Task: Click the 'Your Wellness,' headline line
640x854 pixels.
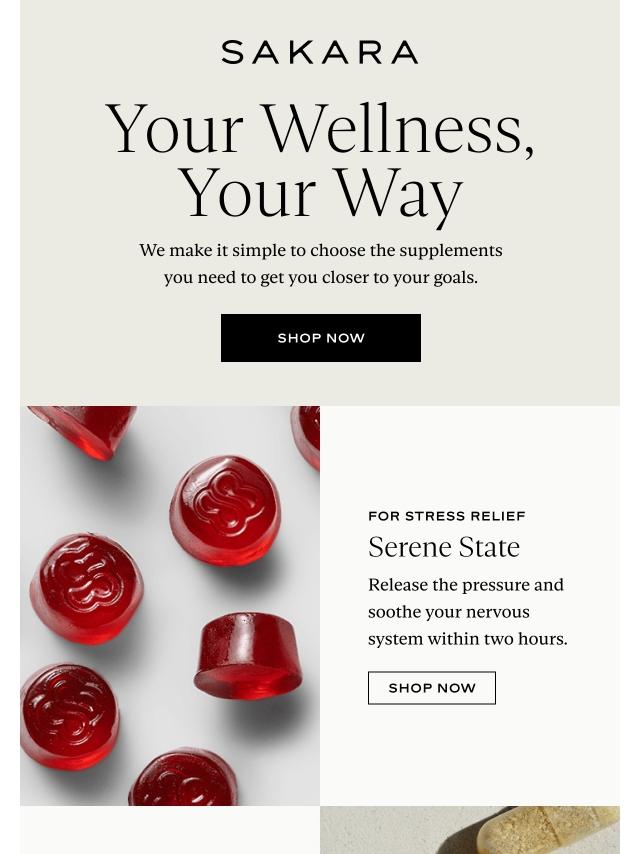Action: [x=320, y=129]
